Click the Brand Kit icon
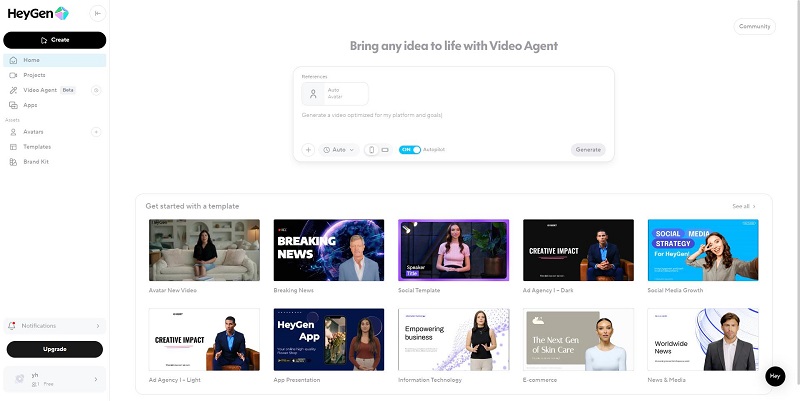 pos(13,162)
